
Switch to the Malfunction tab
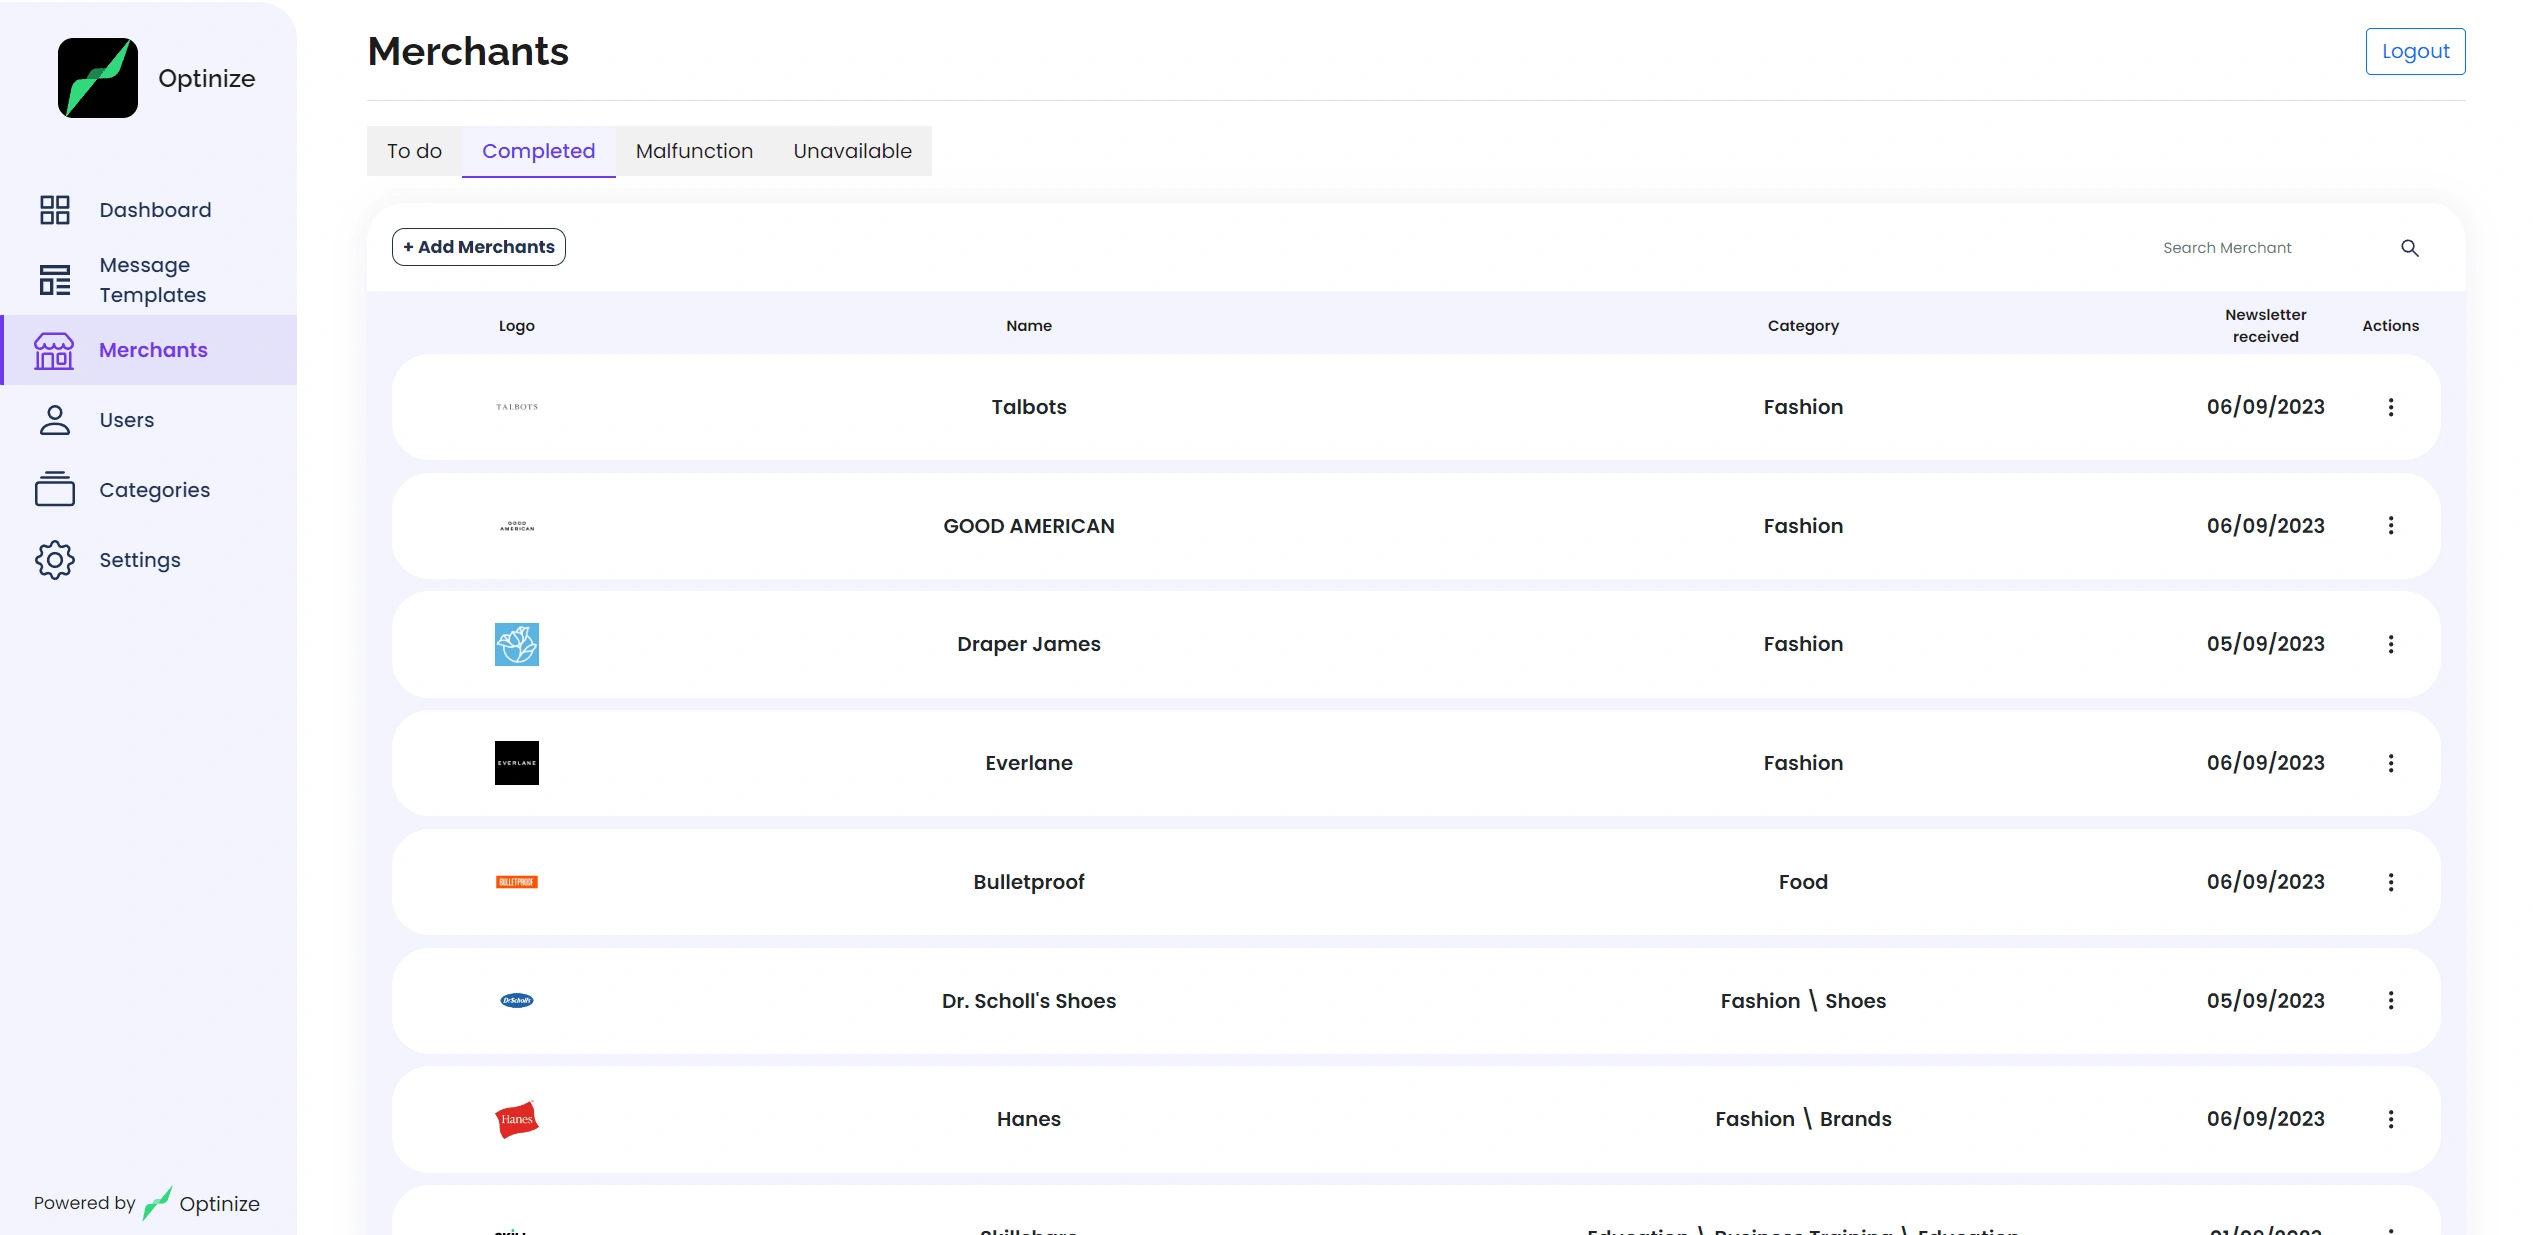pos(694,151)
